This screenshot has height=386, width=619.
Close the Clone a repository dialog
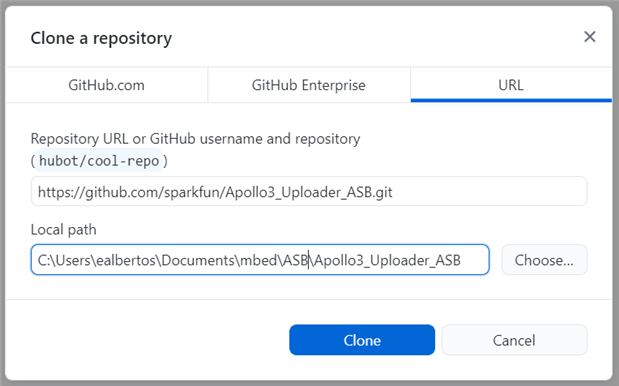tap(590, 37)
